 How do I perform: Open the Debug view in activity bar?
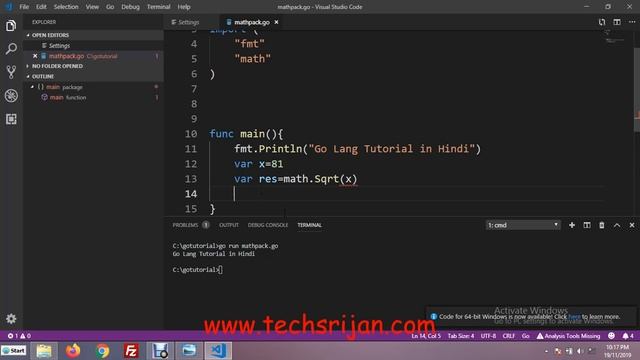click(x=11, y=96)
